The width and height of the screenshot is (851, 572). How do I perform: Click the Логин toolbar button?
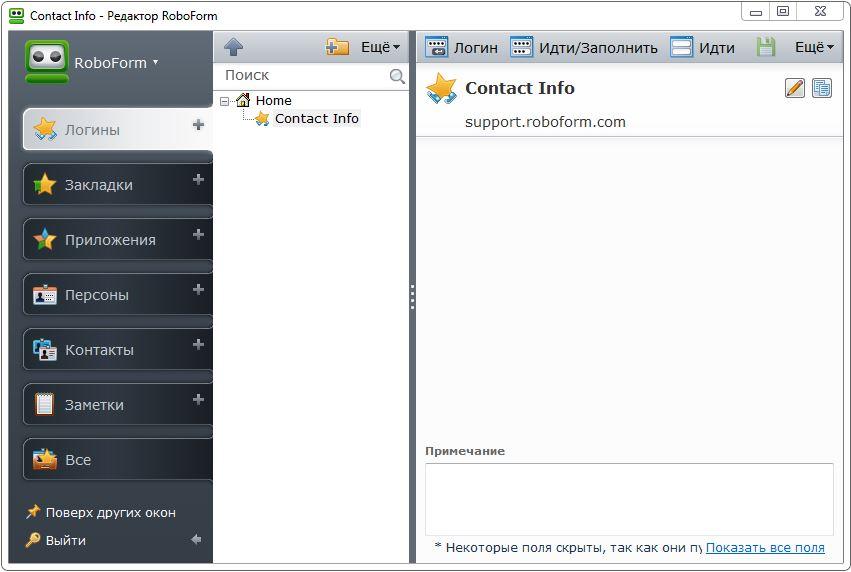point(461,47)
